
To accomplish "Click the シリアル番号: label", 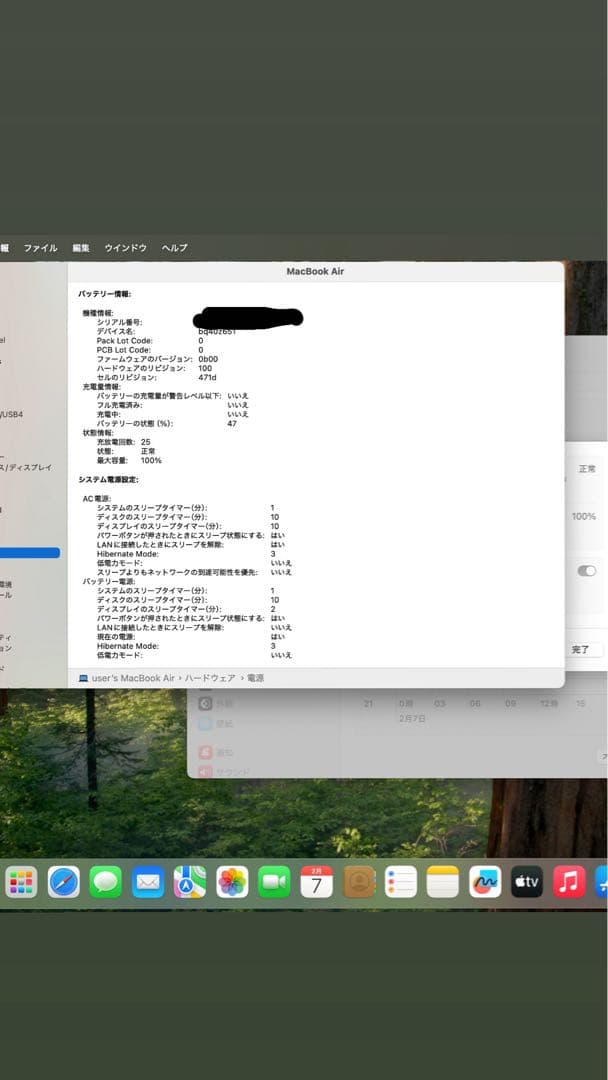I will [120, 322].
